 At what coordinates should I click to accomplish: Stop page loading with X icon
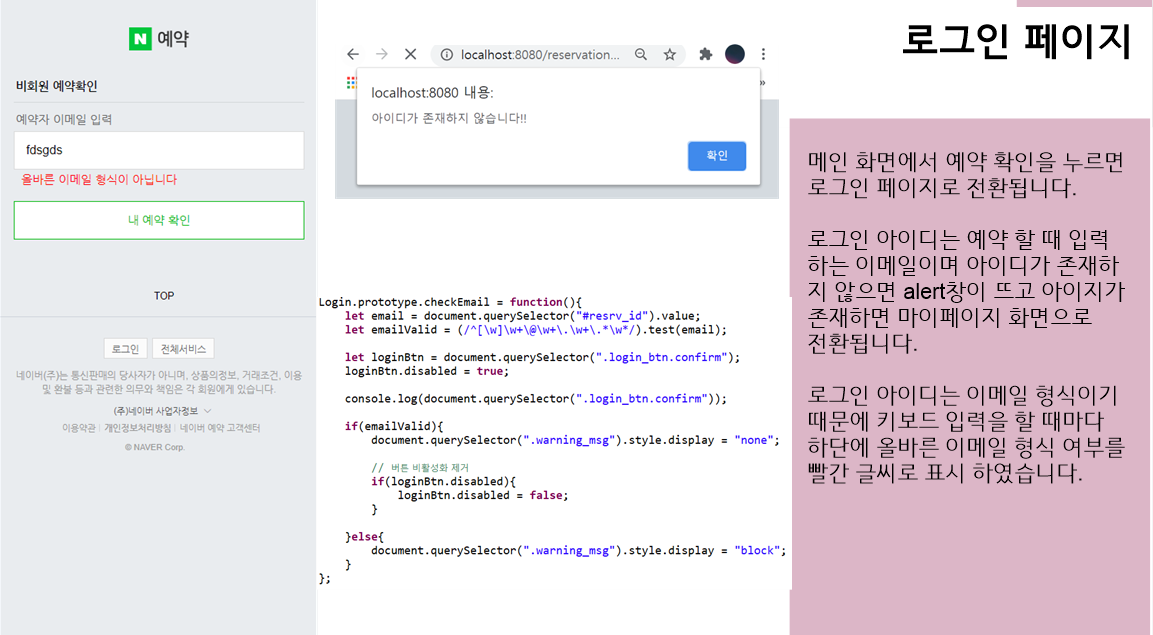410,54
